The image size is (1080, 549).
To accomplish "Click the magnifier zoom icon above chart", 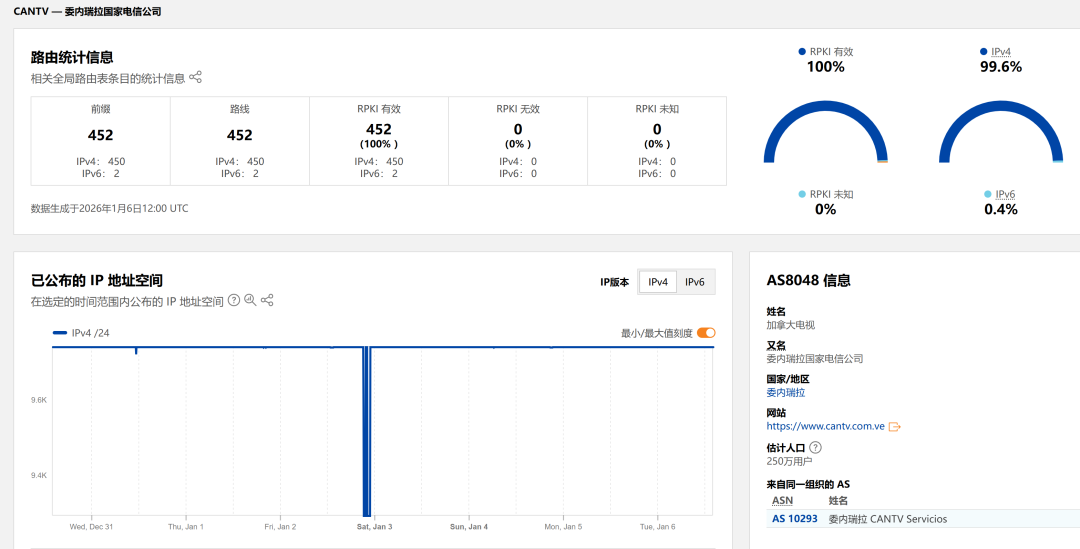I will [250, 300].
